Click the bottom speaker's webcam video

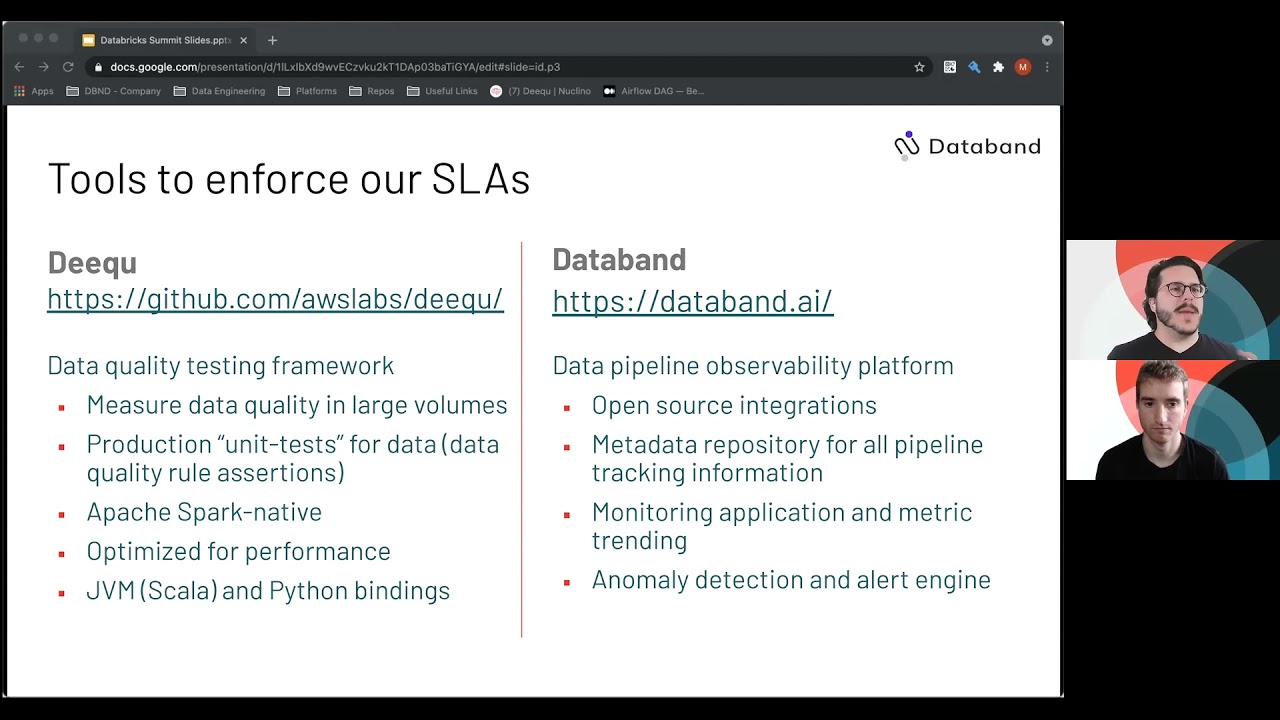pyautogui.click(x=1173, y=420)
